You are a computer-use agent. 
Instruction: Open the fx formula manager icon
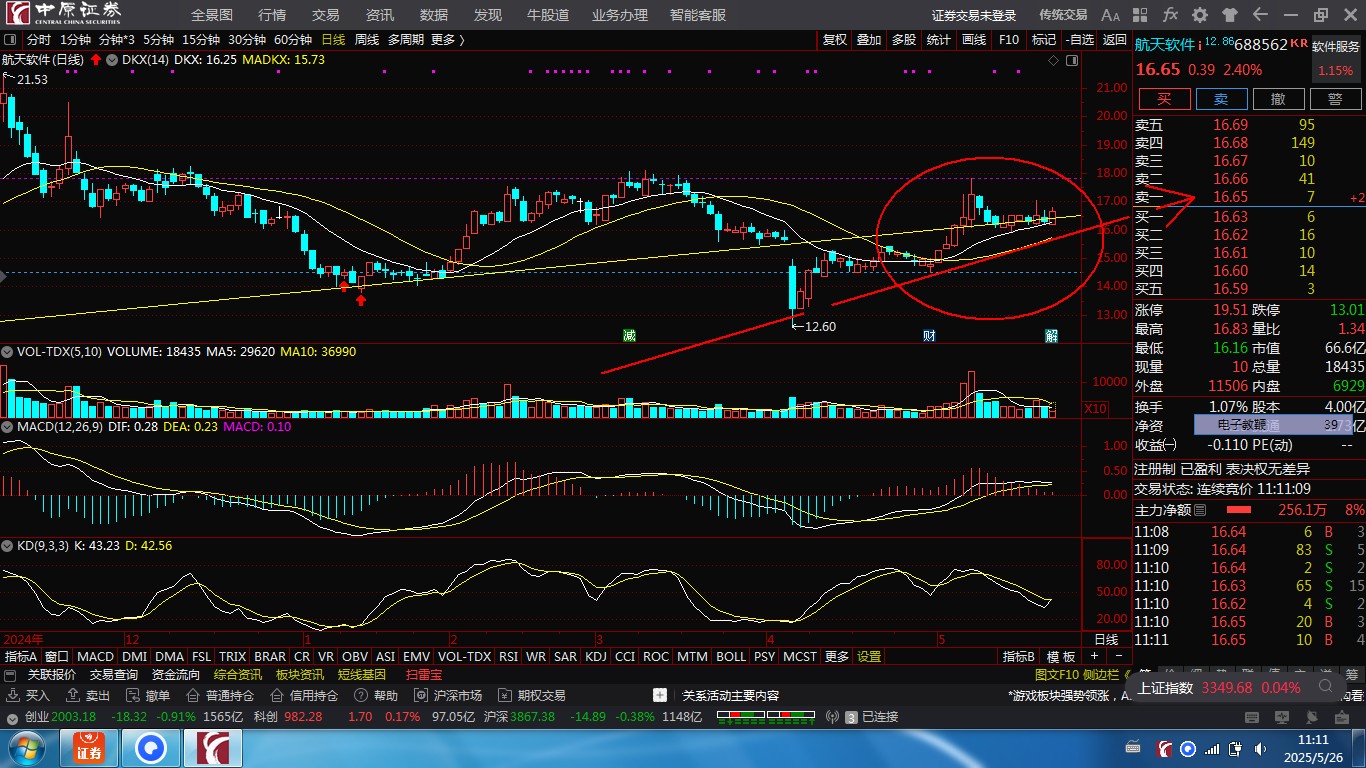[1170, 15]
